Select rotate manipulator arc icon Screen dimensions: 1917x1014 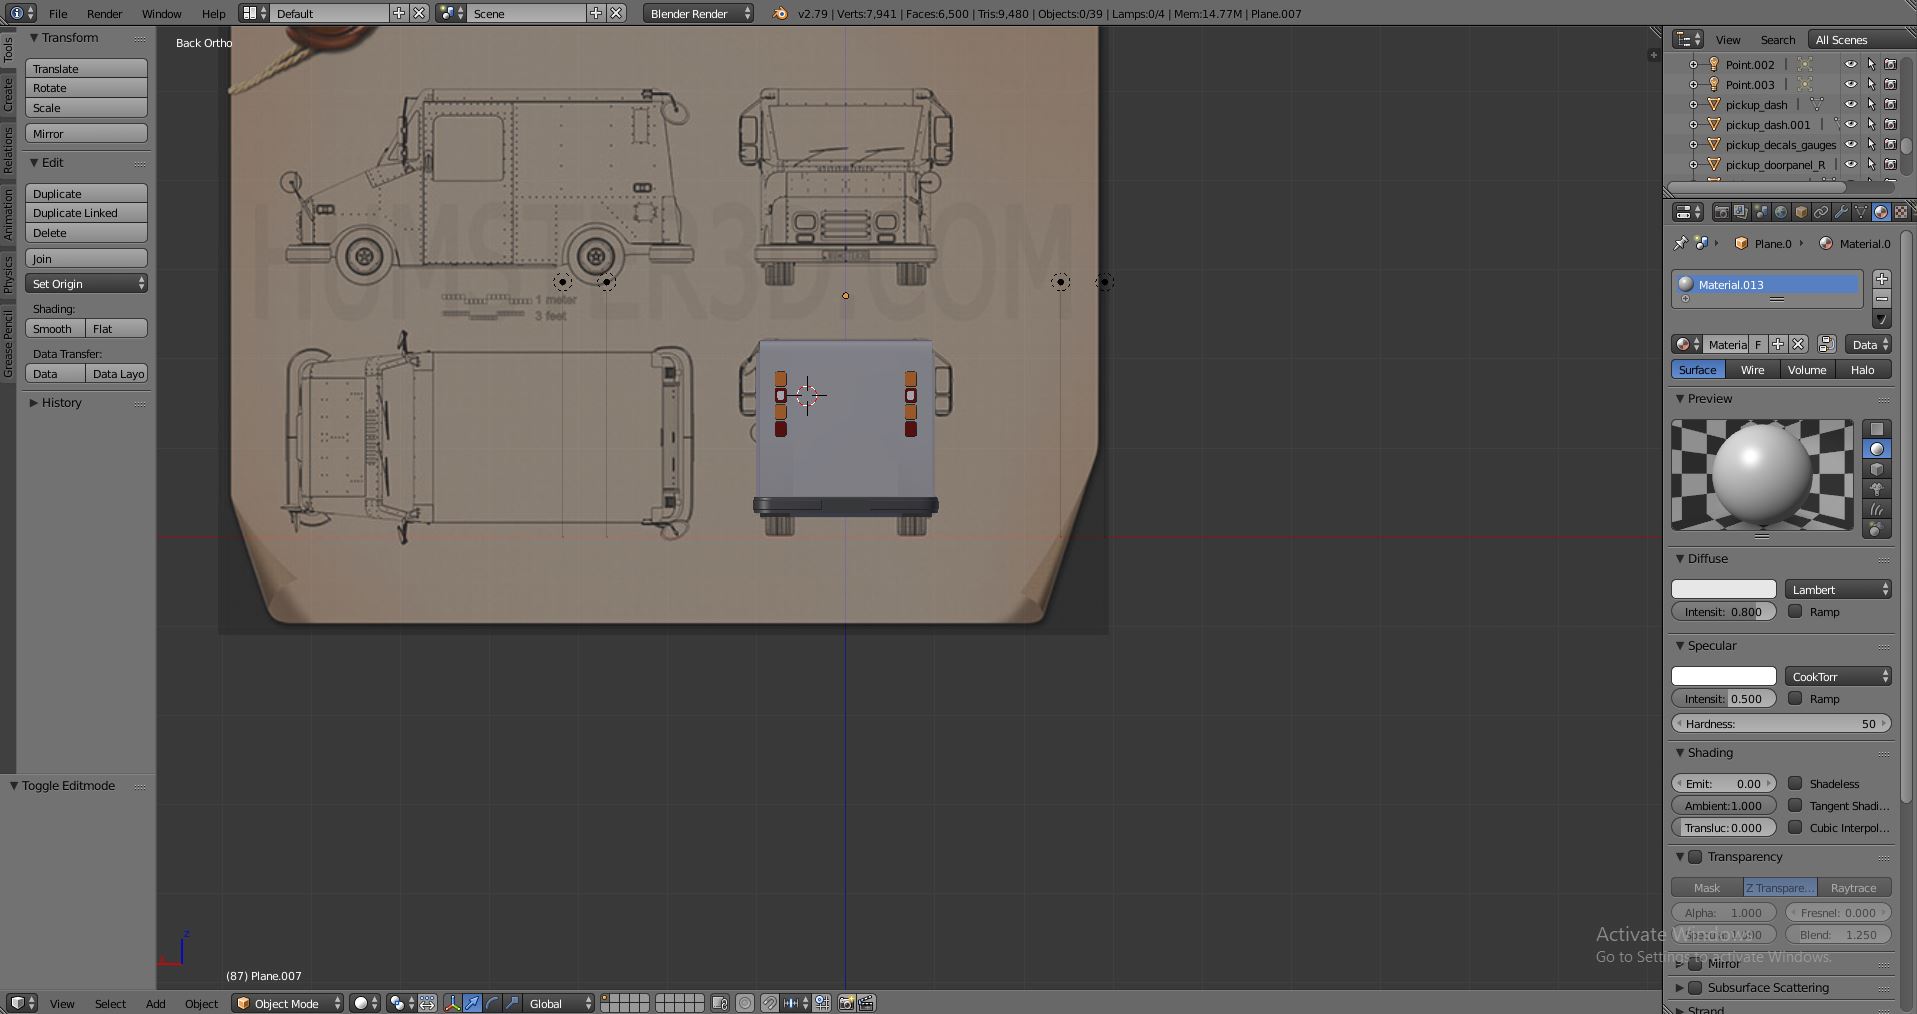(x=492, y=1003)
